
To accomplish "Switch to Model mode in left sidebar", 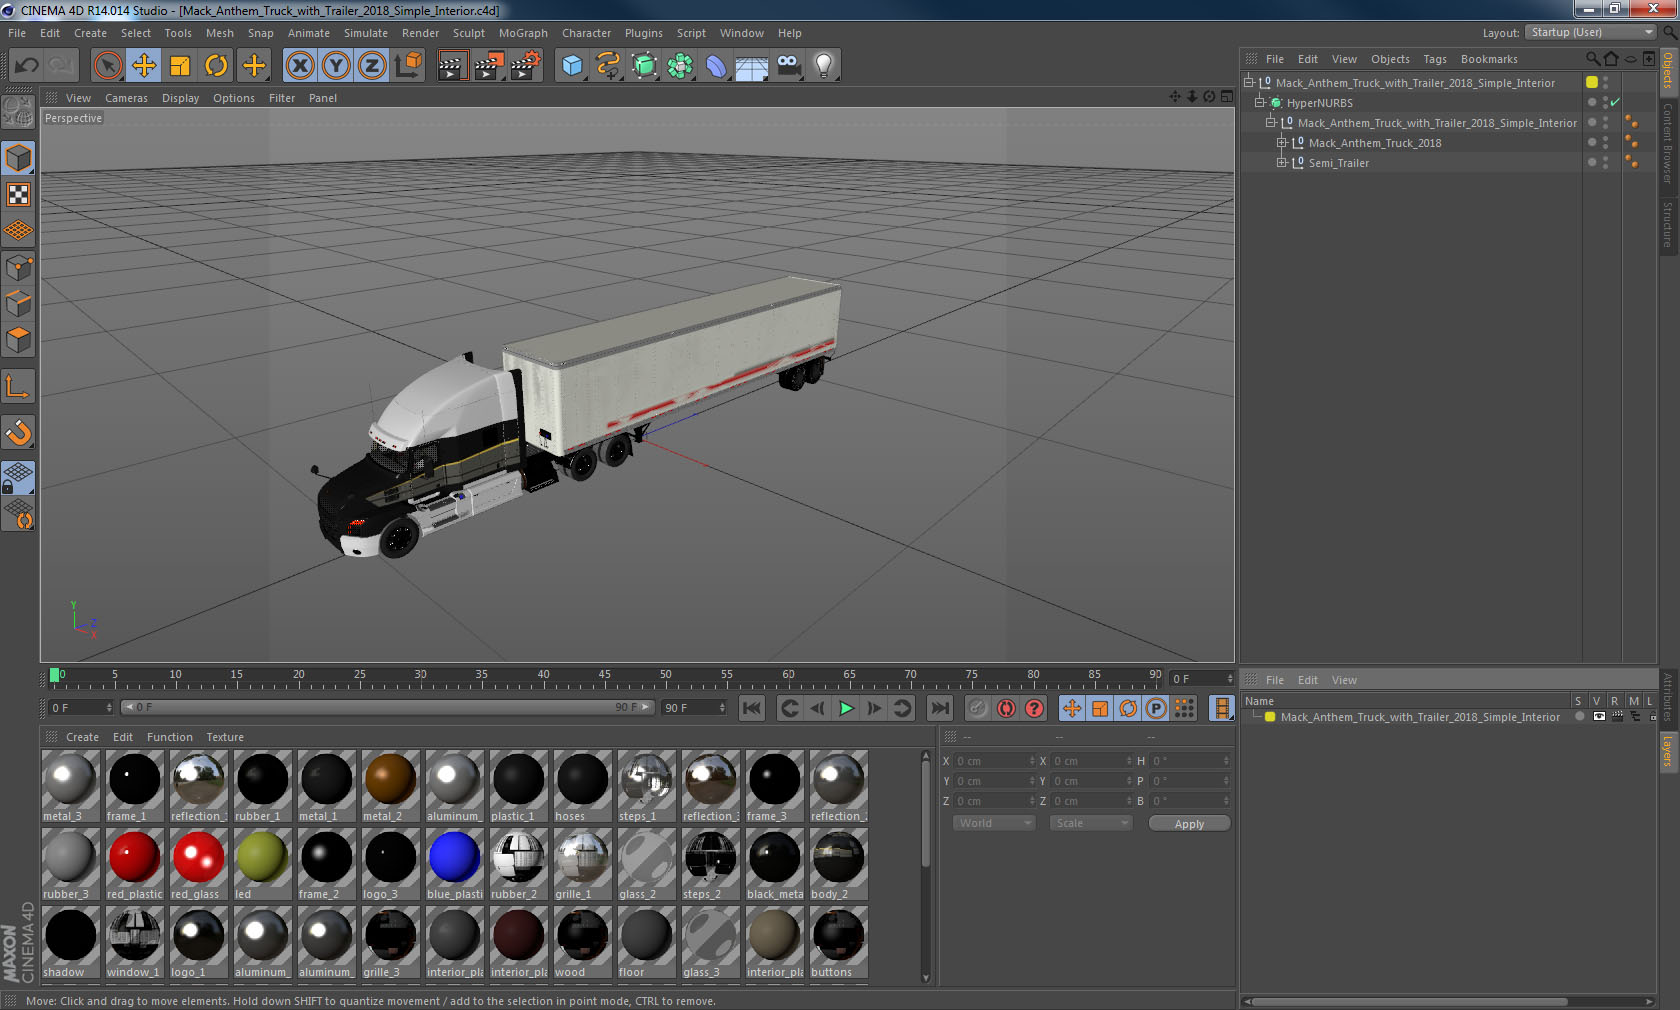I will tap(18, 158).
